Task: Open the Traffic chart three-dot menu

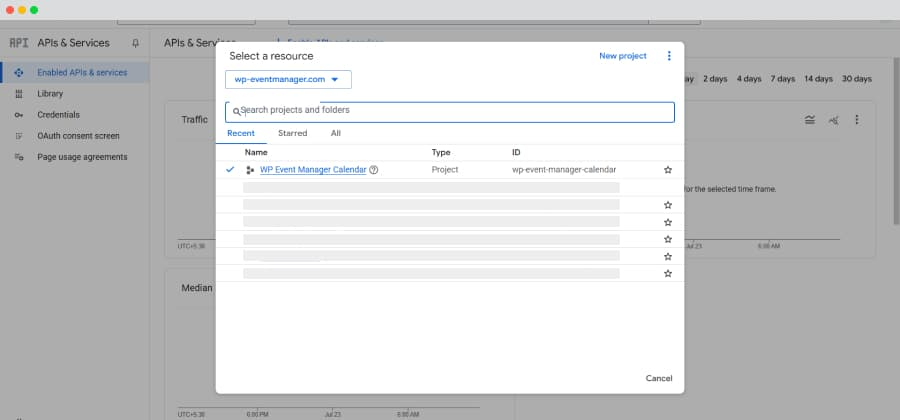Action: click(x=856, y=119)
